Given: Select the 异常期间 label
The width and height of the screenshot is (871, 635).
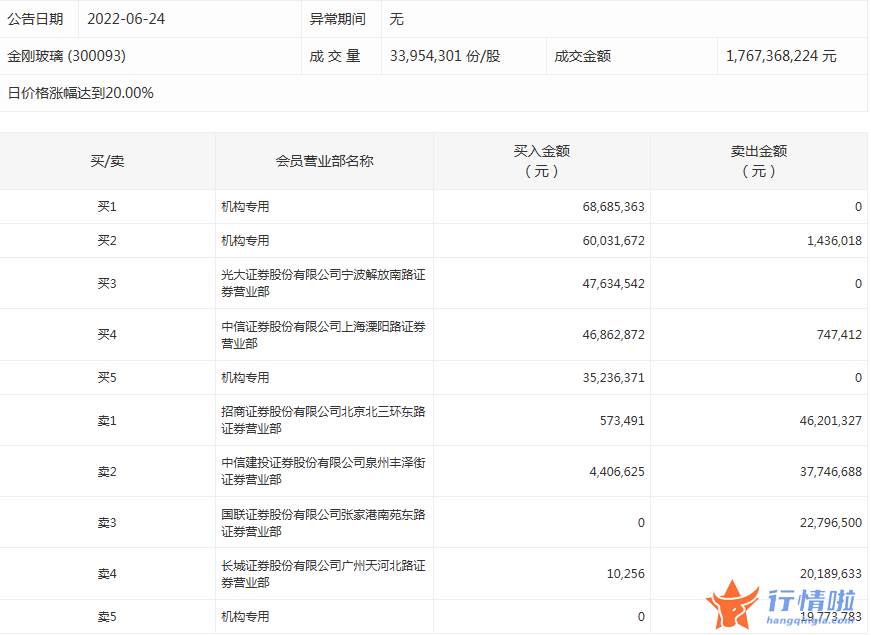Looking at the screenshot, I should pyautogui.click(x=337, y=19).
